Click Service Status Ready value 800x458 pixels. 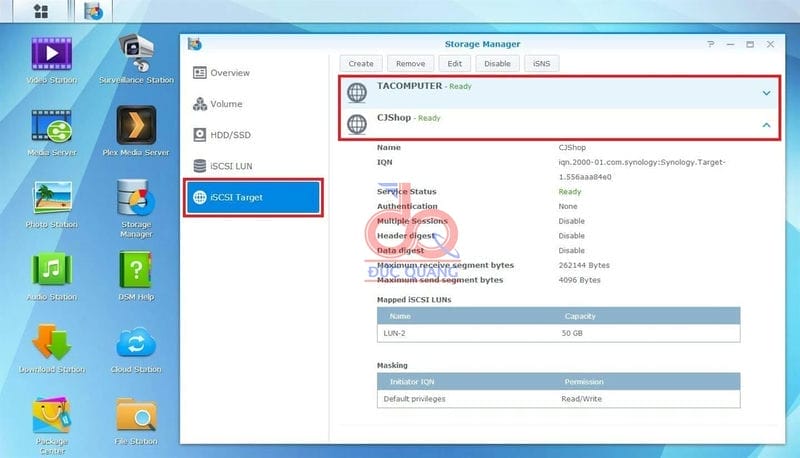pos(570,192)
